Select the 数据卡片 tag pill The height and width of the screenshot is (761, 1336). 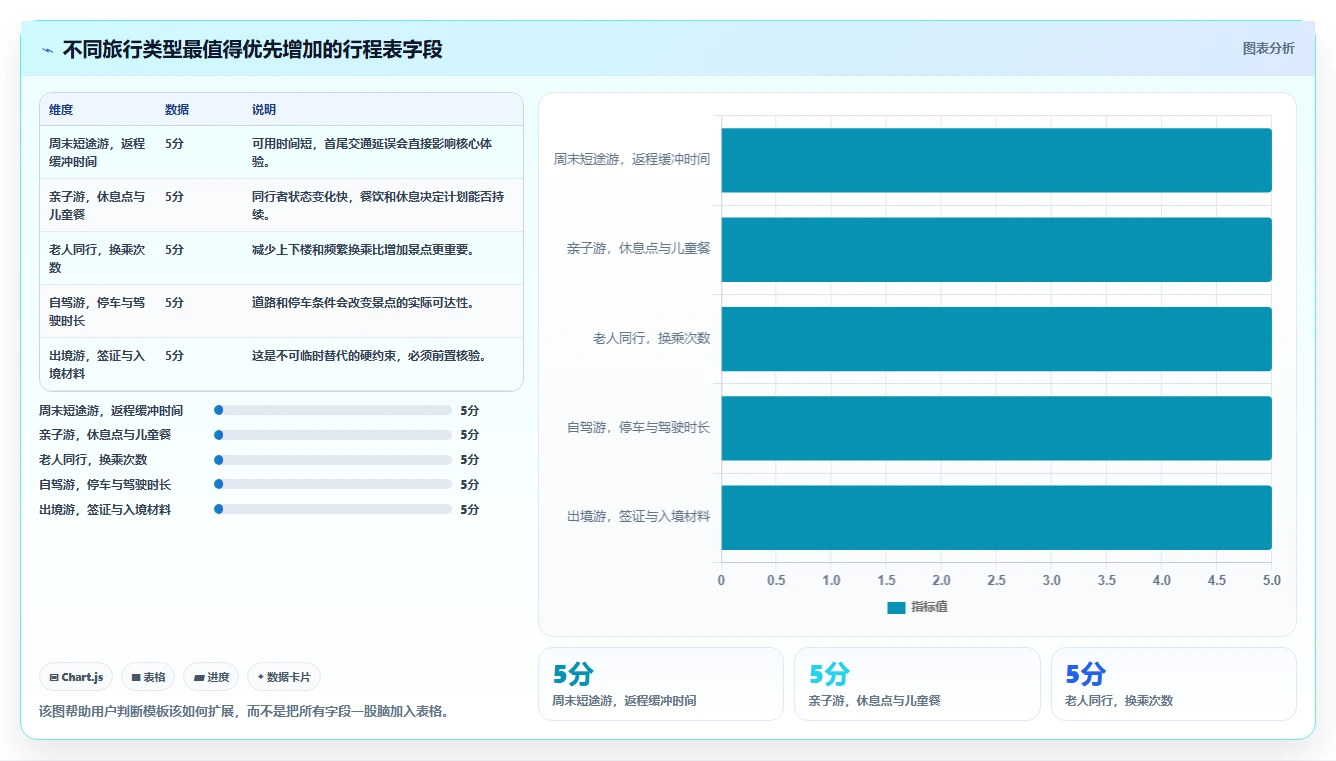tap(284, 677)
